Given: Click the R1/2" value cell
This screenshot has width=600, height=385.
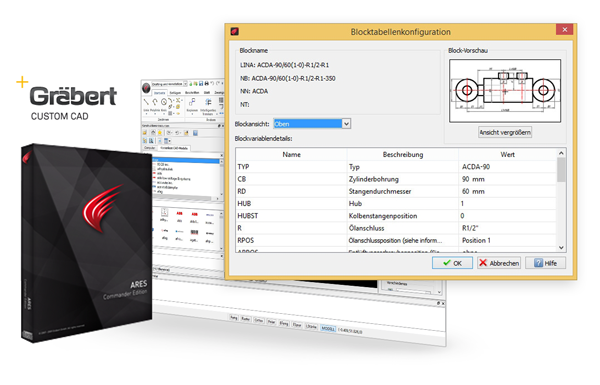Looking at the screenshot, I should point(507,228).
